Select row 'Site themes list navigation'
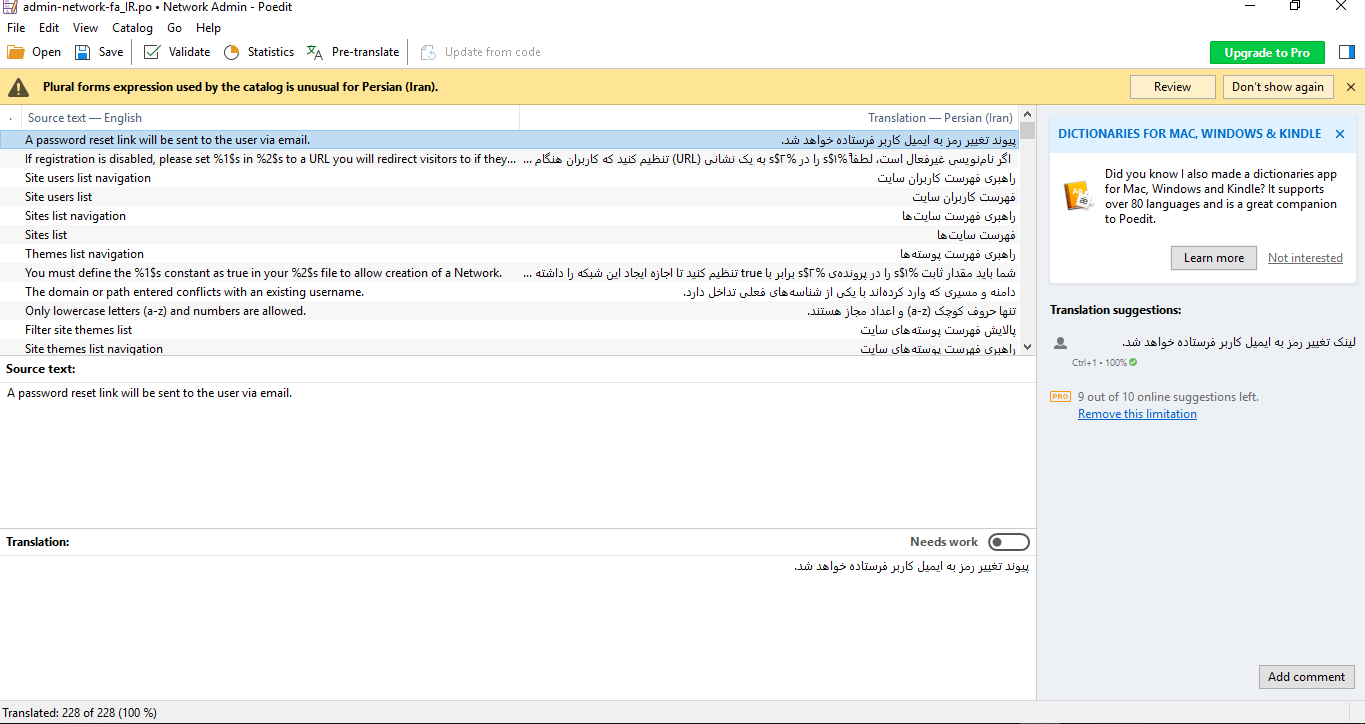Viewport: 1365px width, 724px height. click(x=510, y=348)
